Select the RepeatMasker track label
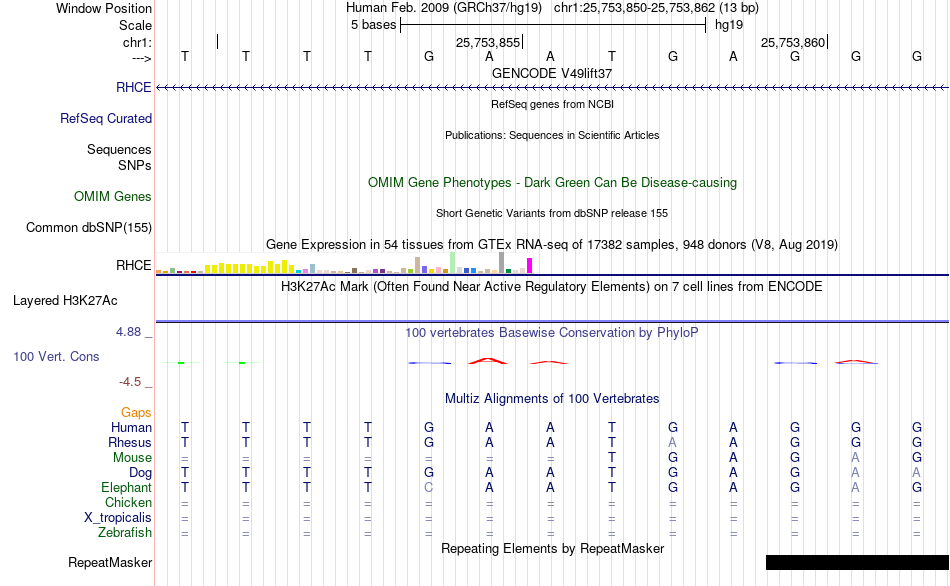Image resolution: width=950 pixels, height=586 pixels. [x=110, y=562]
